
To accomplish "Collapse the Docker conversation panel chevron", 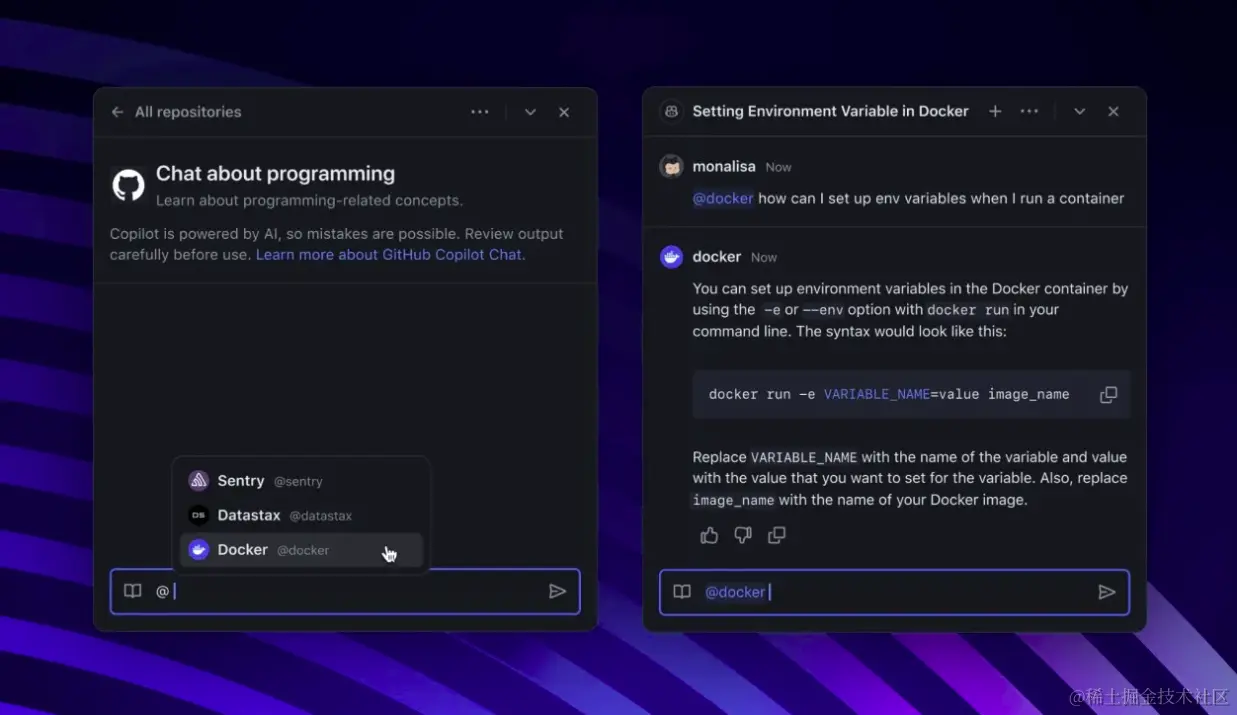I will coord(1080,111).
